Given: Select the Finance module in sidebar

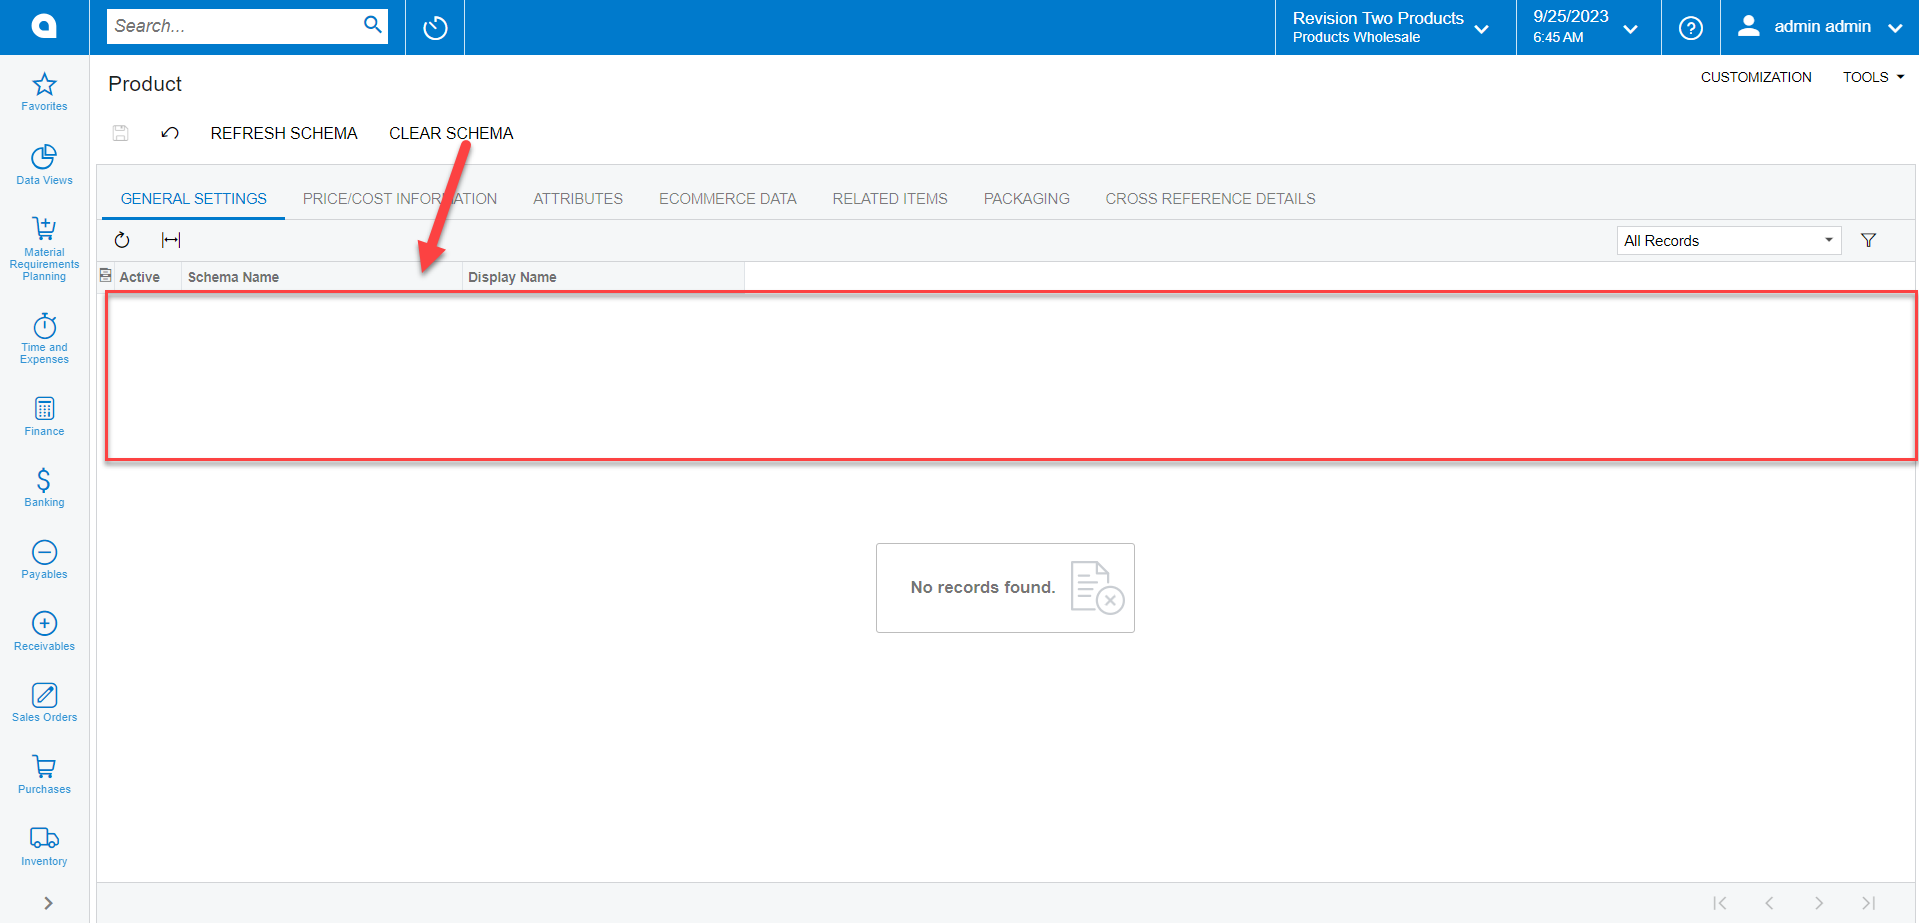Looking at the screenshot, I should click(43, 416).
